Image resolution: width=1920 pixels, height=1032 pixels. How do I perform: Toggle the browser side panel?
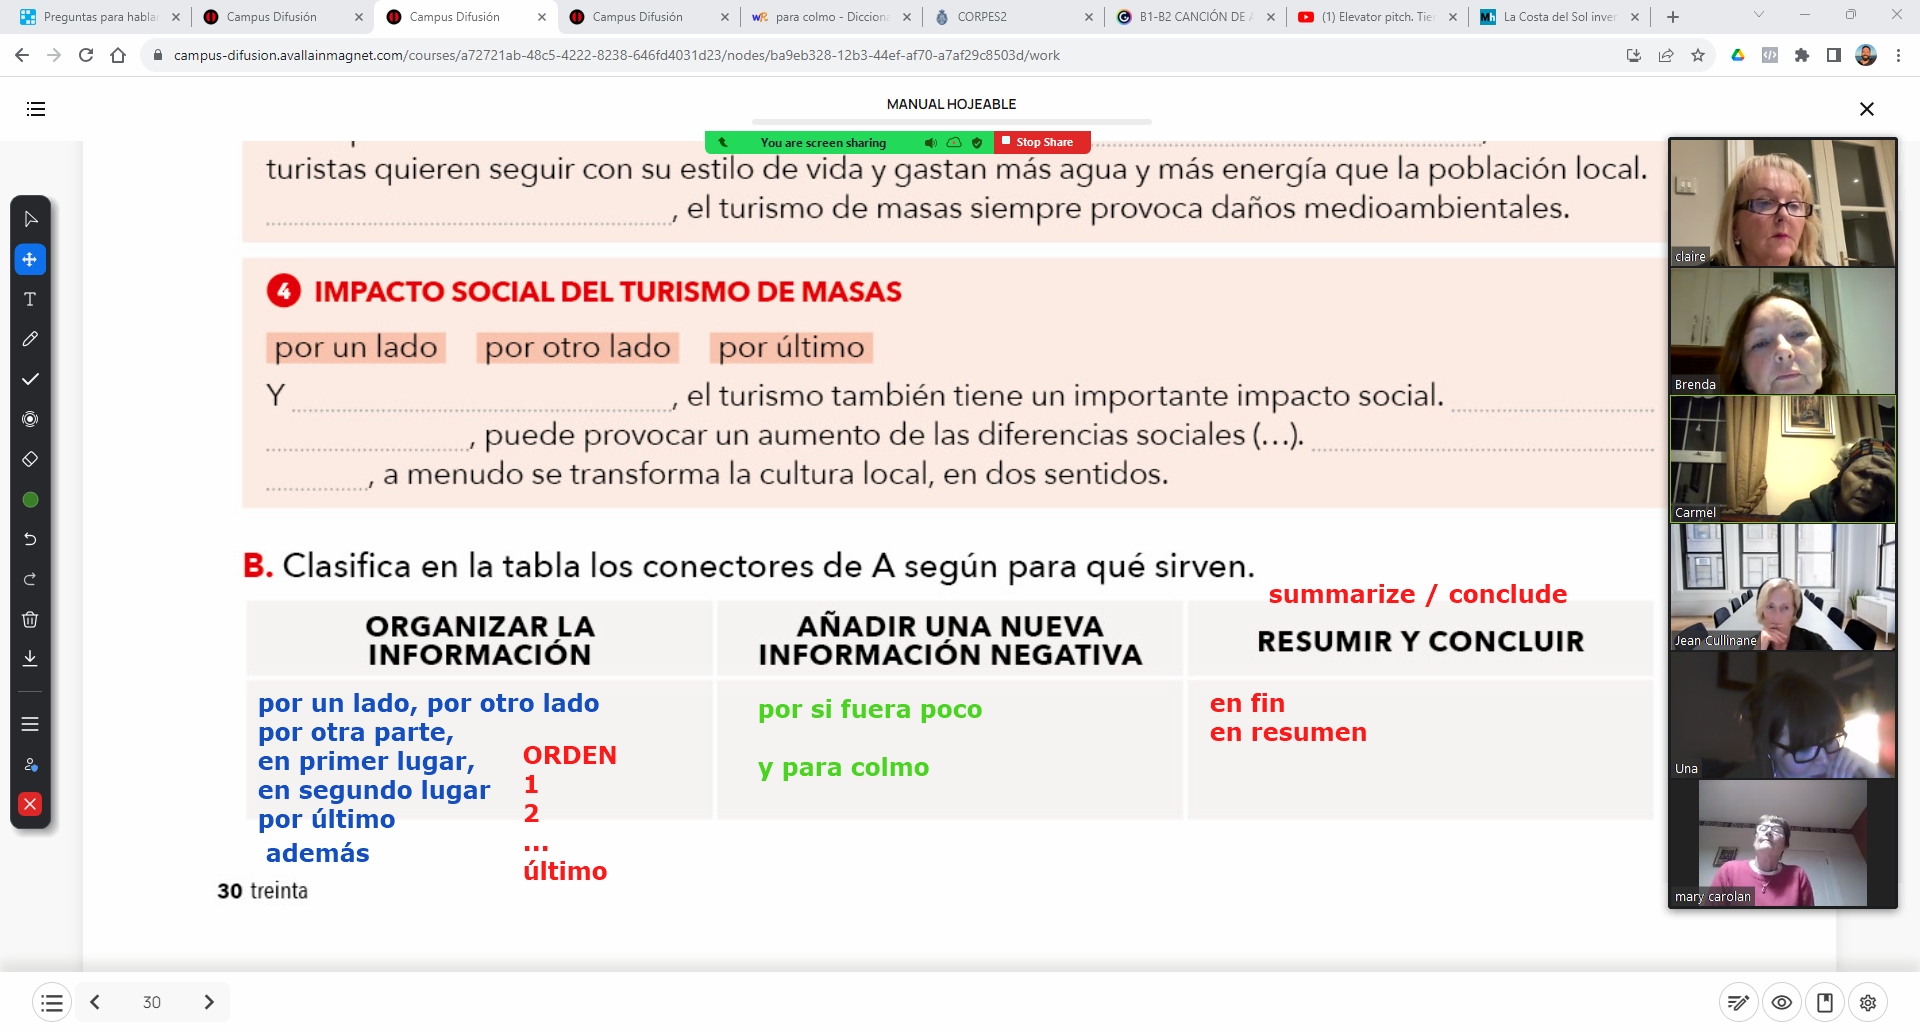click(x=1834, y=55)
